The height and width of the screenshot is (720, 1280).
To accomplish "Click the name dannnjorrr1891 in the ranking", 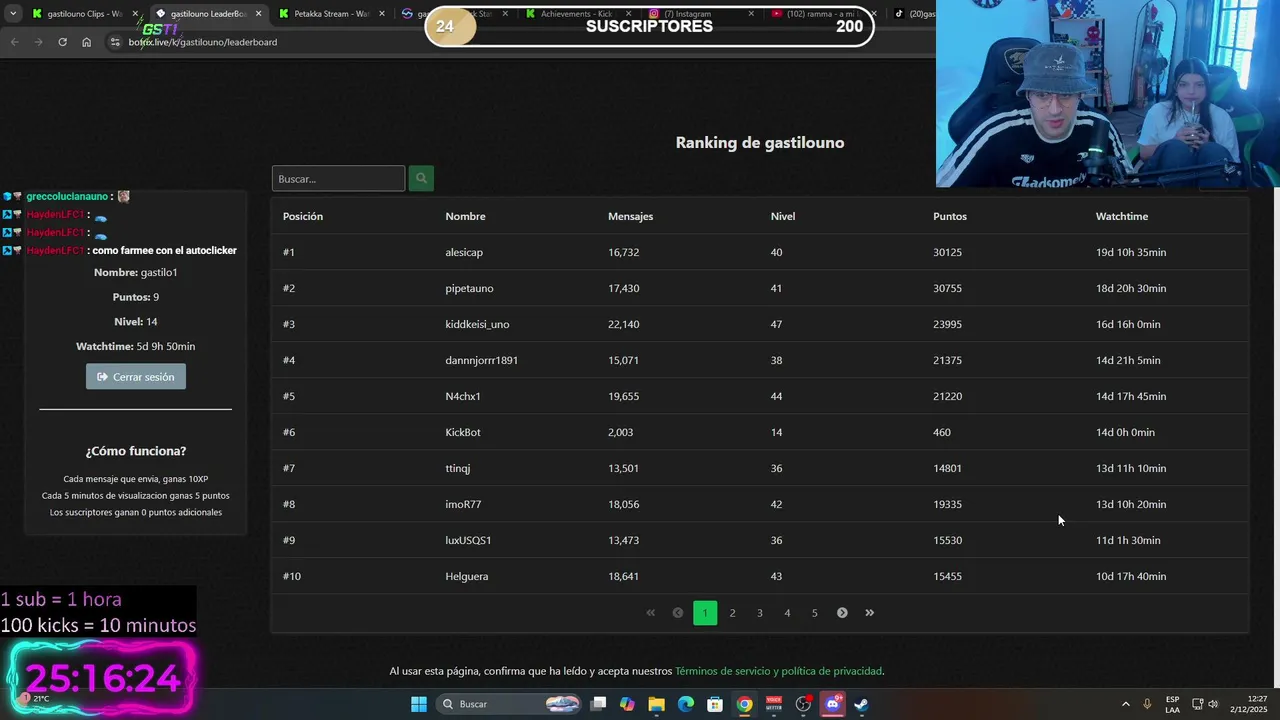I will click(x=482, y=360).
